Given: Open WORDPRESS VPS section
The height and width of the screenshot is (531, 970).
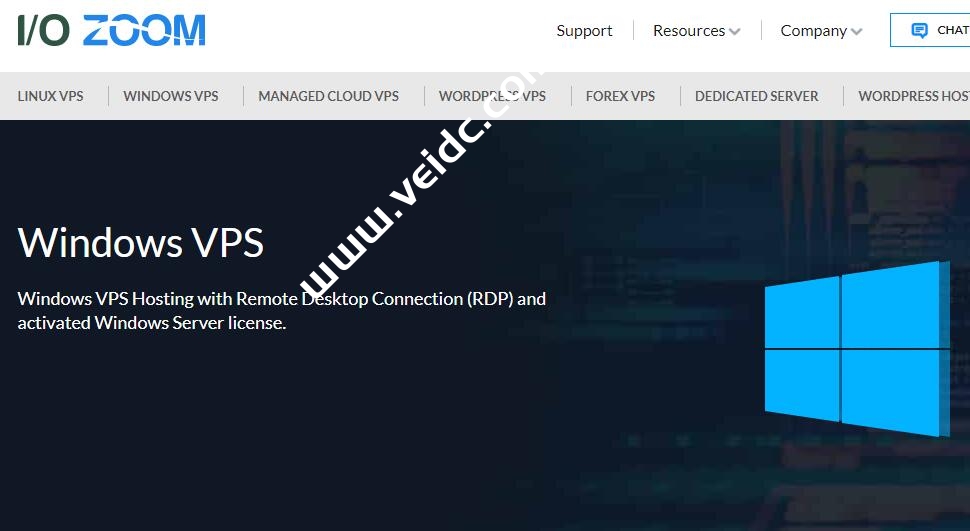Looking at the screenshot, I should tap(492, 96).
